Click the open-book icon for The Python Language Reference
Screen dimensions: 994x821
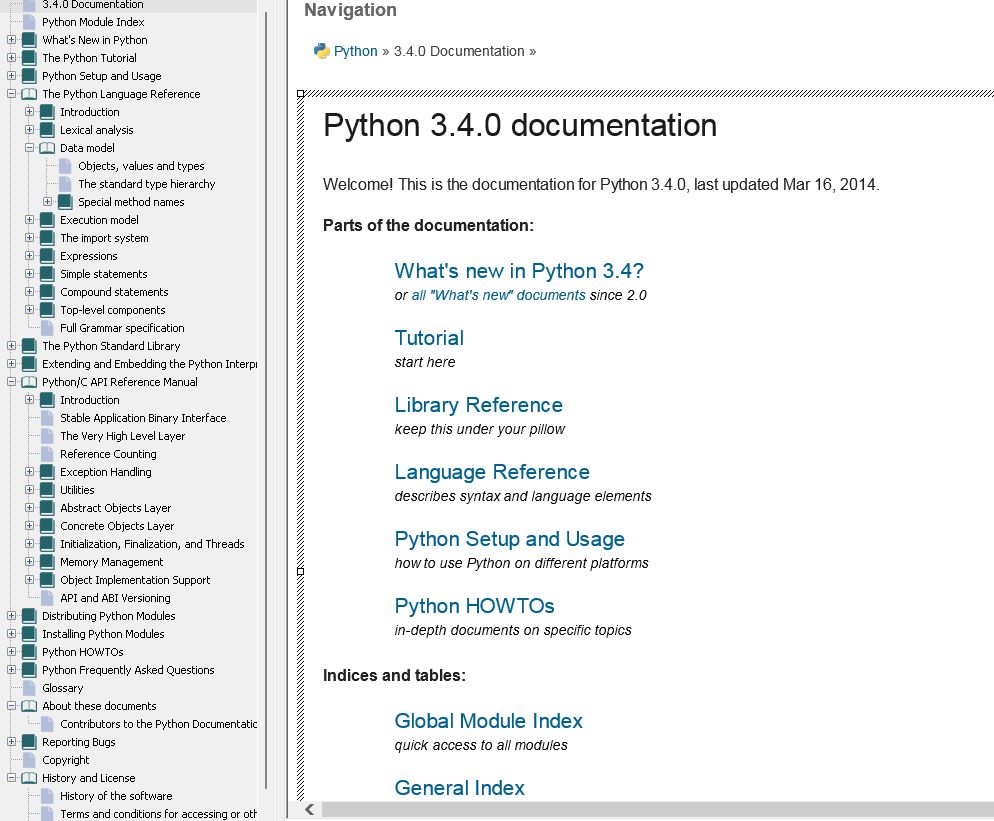[29, 94]
